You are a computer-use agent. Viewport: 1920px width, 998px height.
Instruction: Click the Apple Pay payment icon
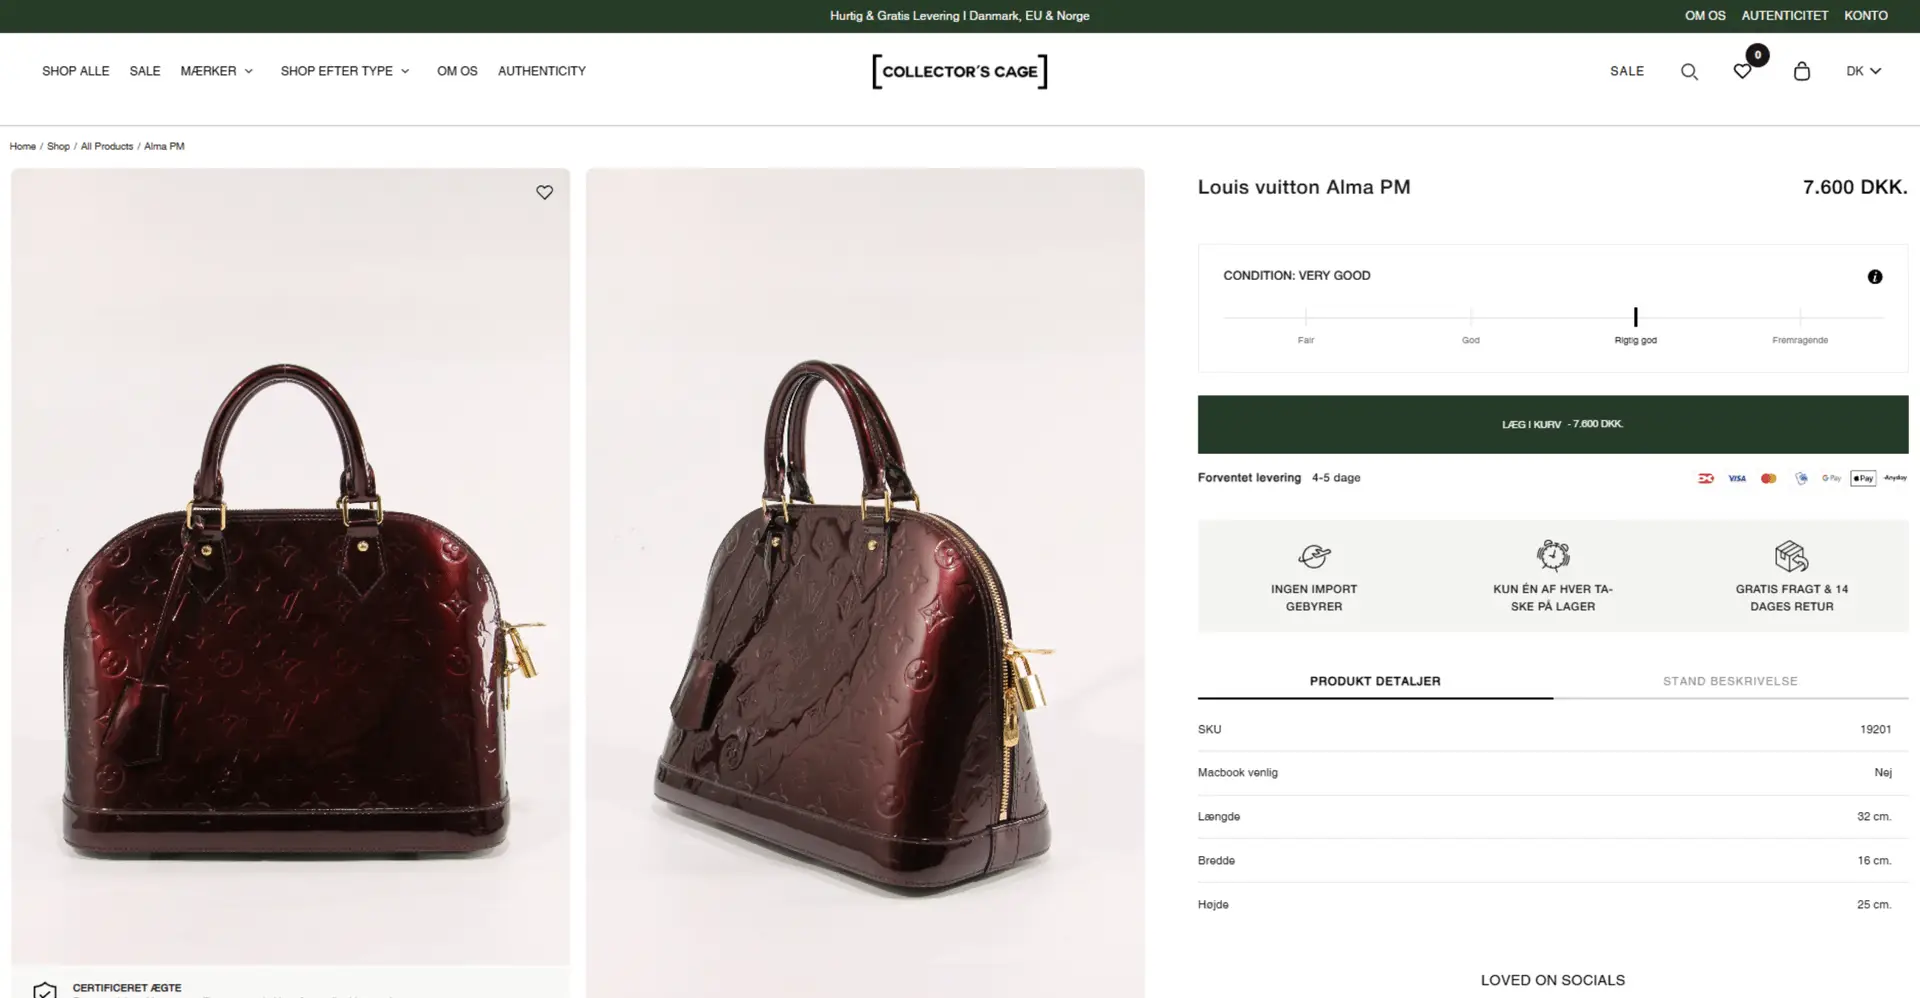tap(1863, 479)
